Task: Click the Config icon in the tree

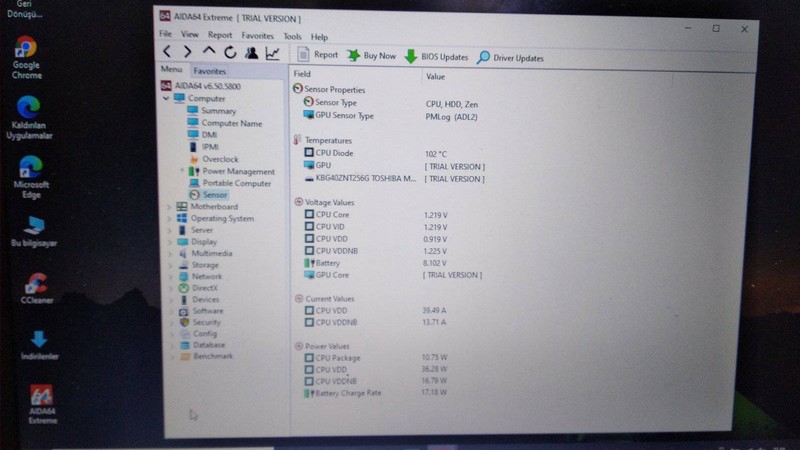Action: 185,334
